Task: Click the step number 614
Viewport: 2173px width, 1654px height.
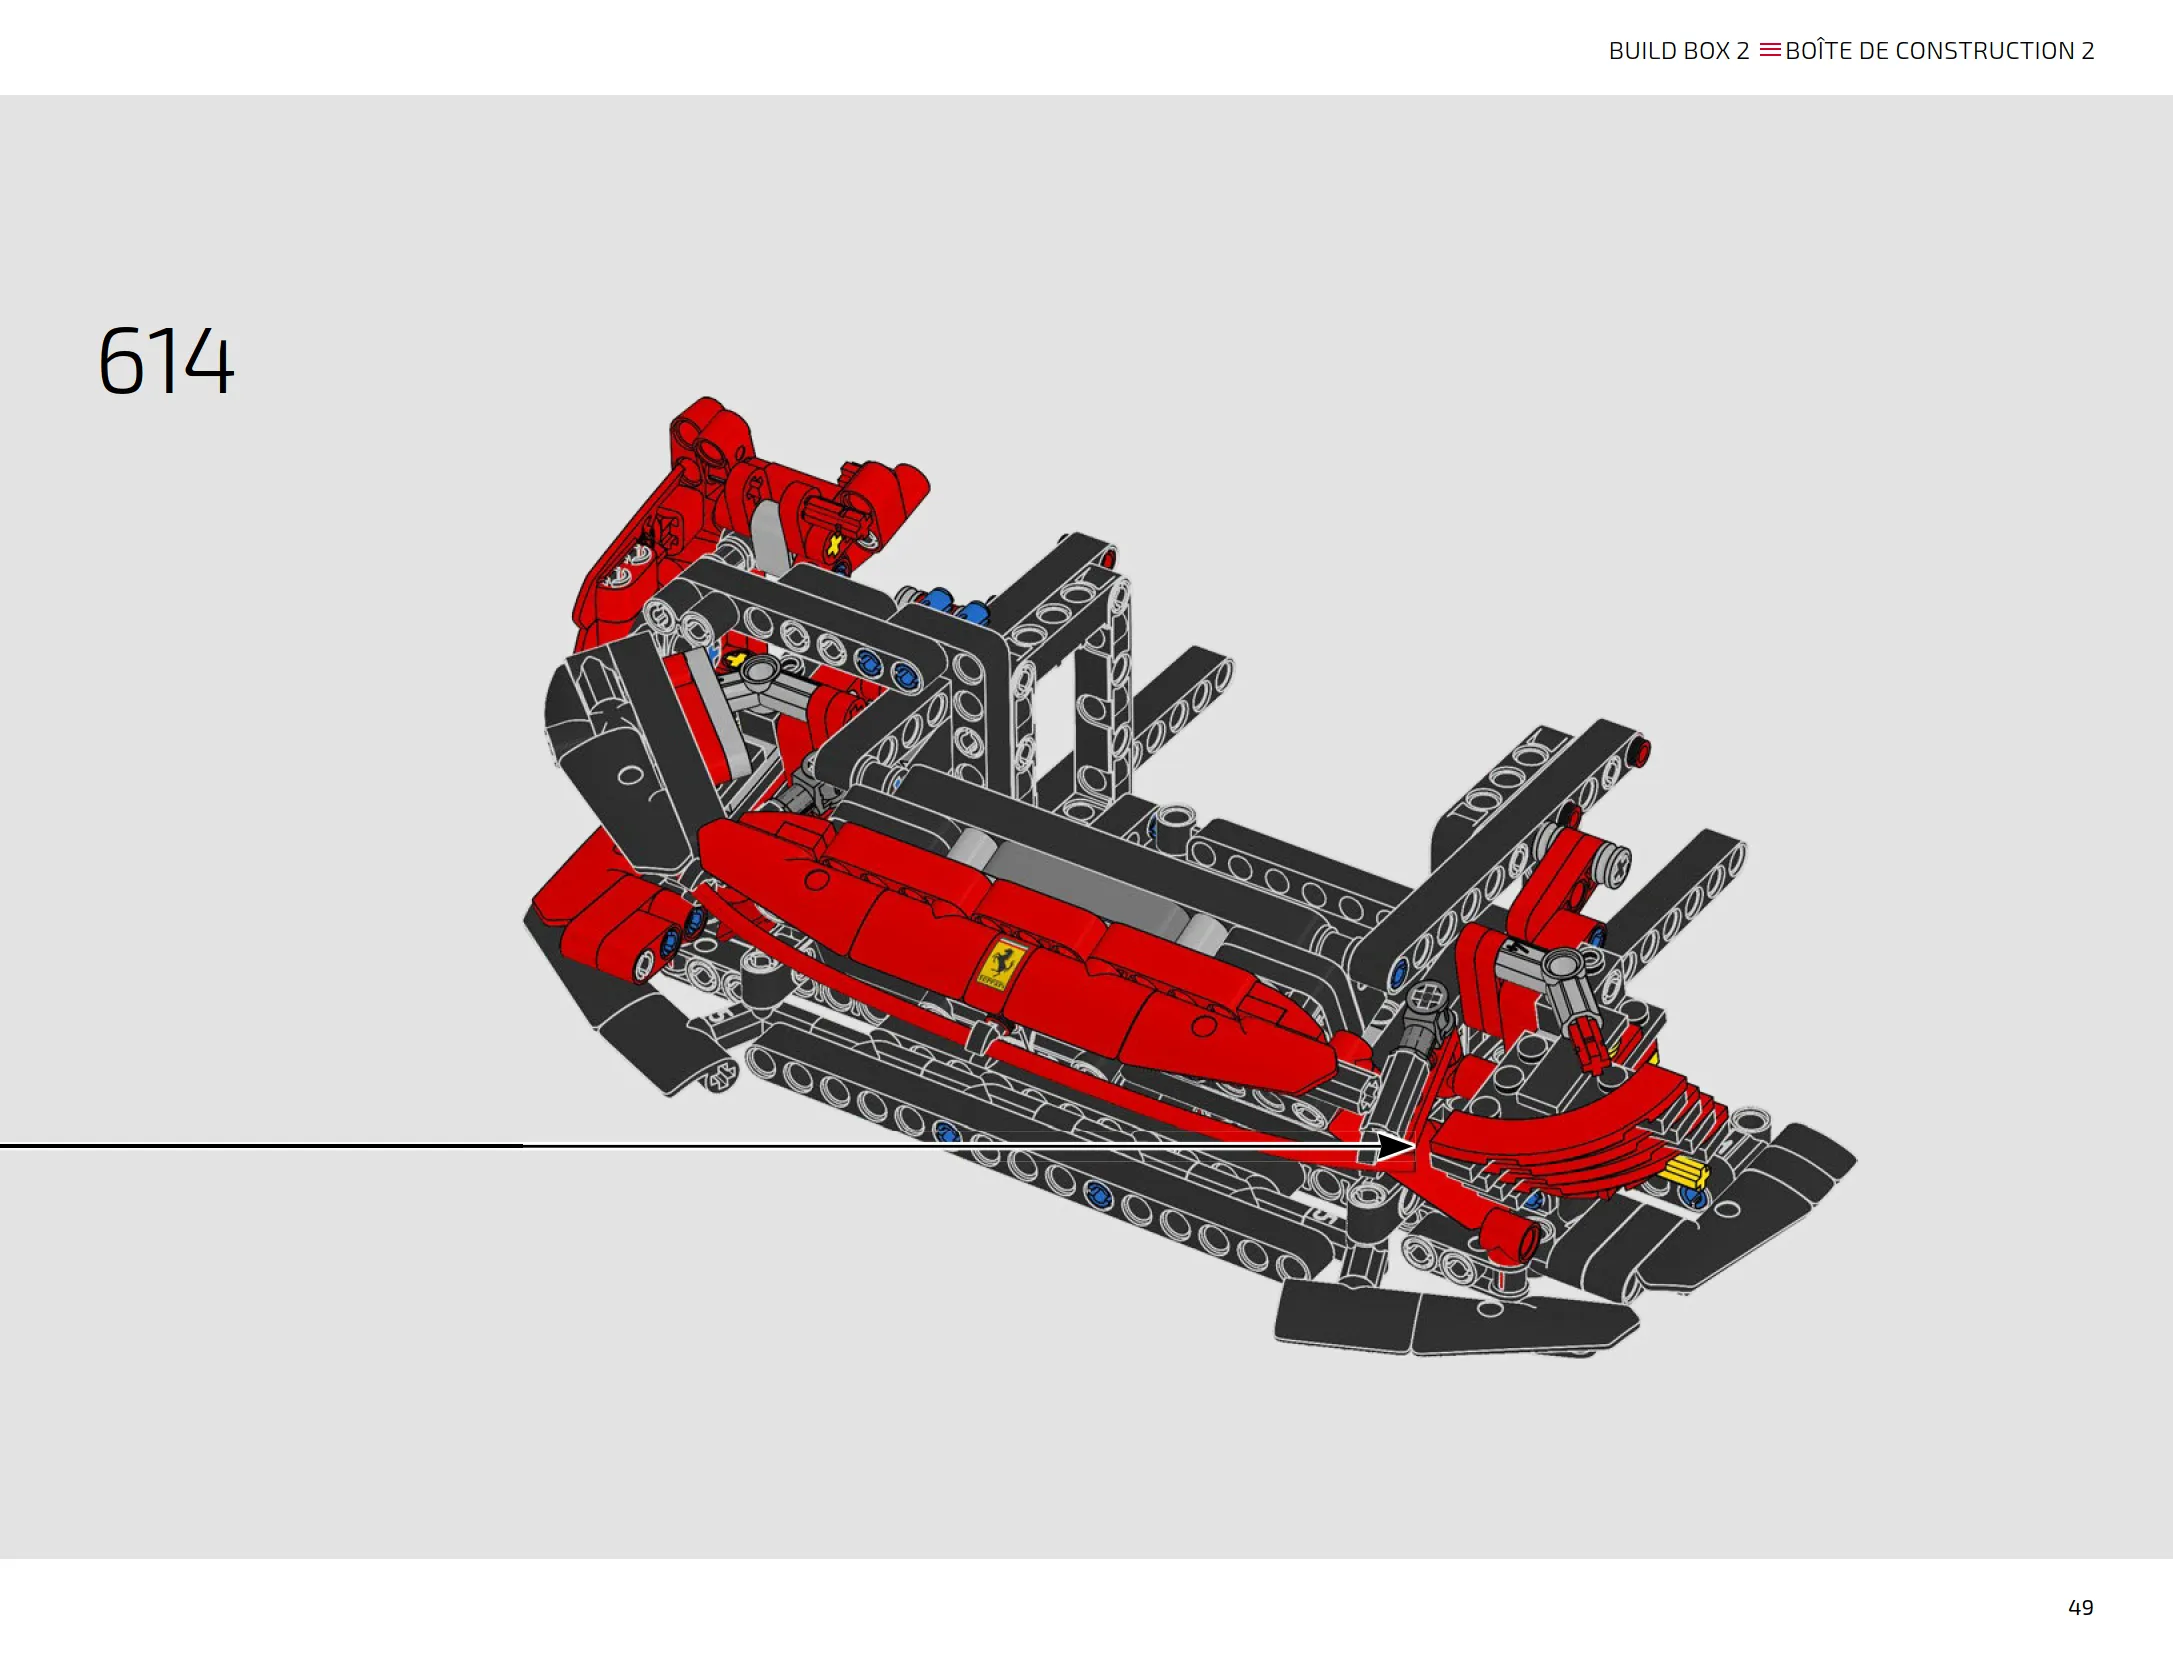Action: pyautogui.click(x=166, y=361)
